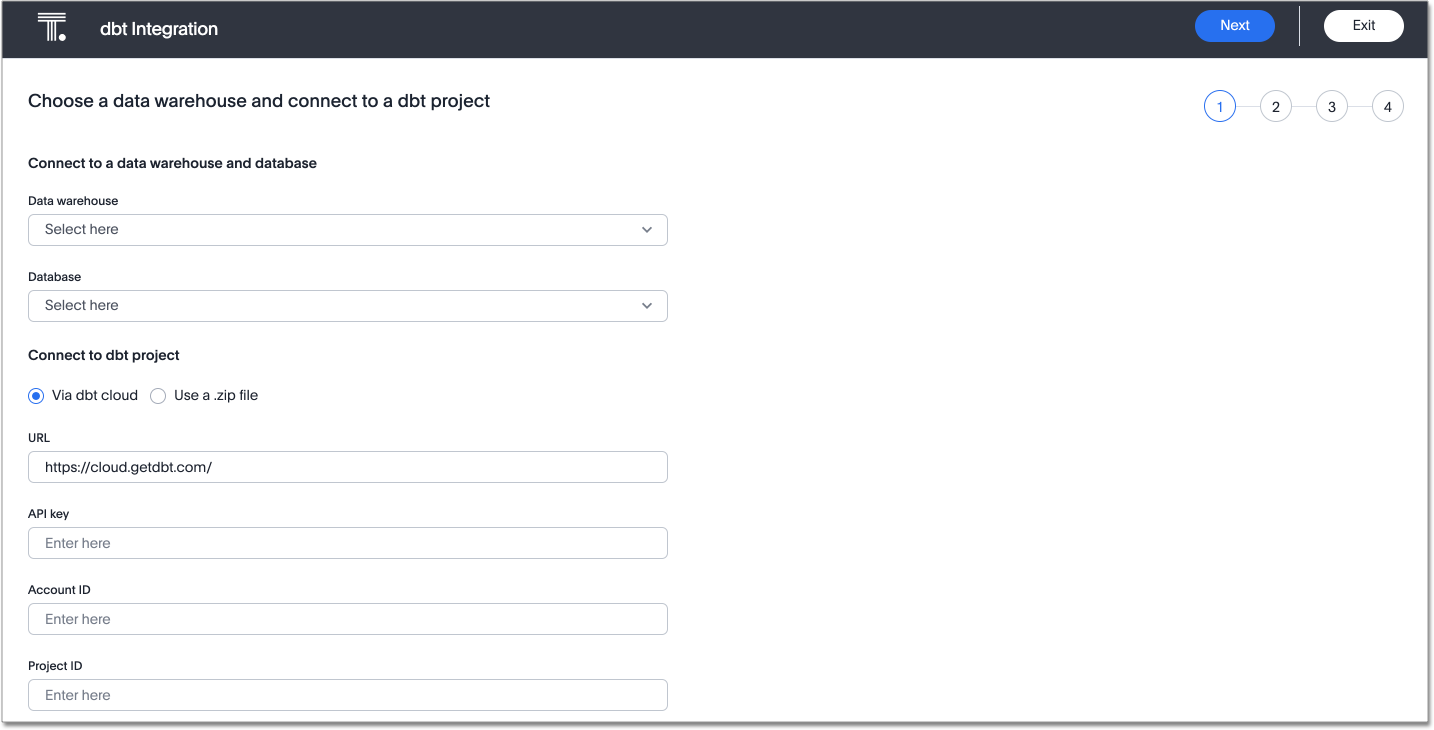This screenshot has height=730, width=1434.
Task: Click the URL input containing cloud.getdbt.com
Action: click(x=347, y=466)
